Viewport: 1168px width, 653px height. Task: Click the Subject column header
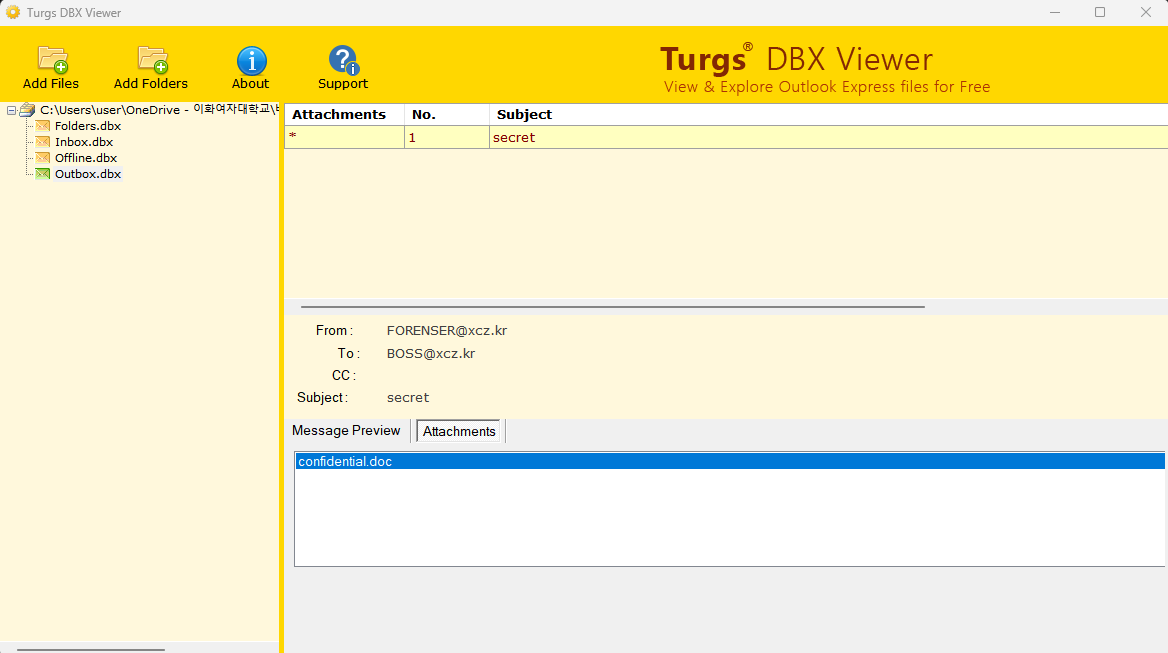point(828,115)
